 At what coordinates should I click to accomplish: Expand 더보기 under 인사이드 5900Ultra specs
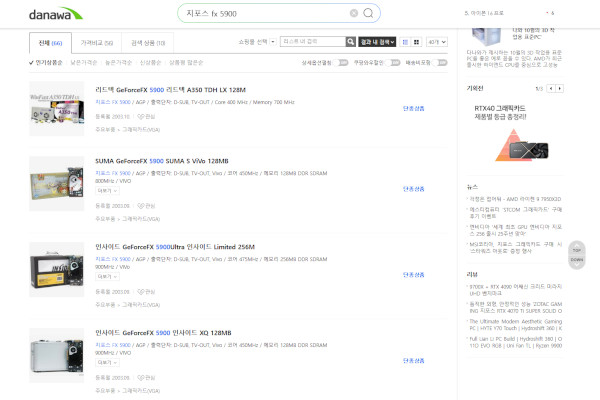point(107,276)
